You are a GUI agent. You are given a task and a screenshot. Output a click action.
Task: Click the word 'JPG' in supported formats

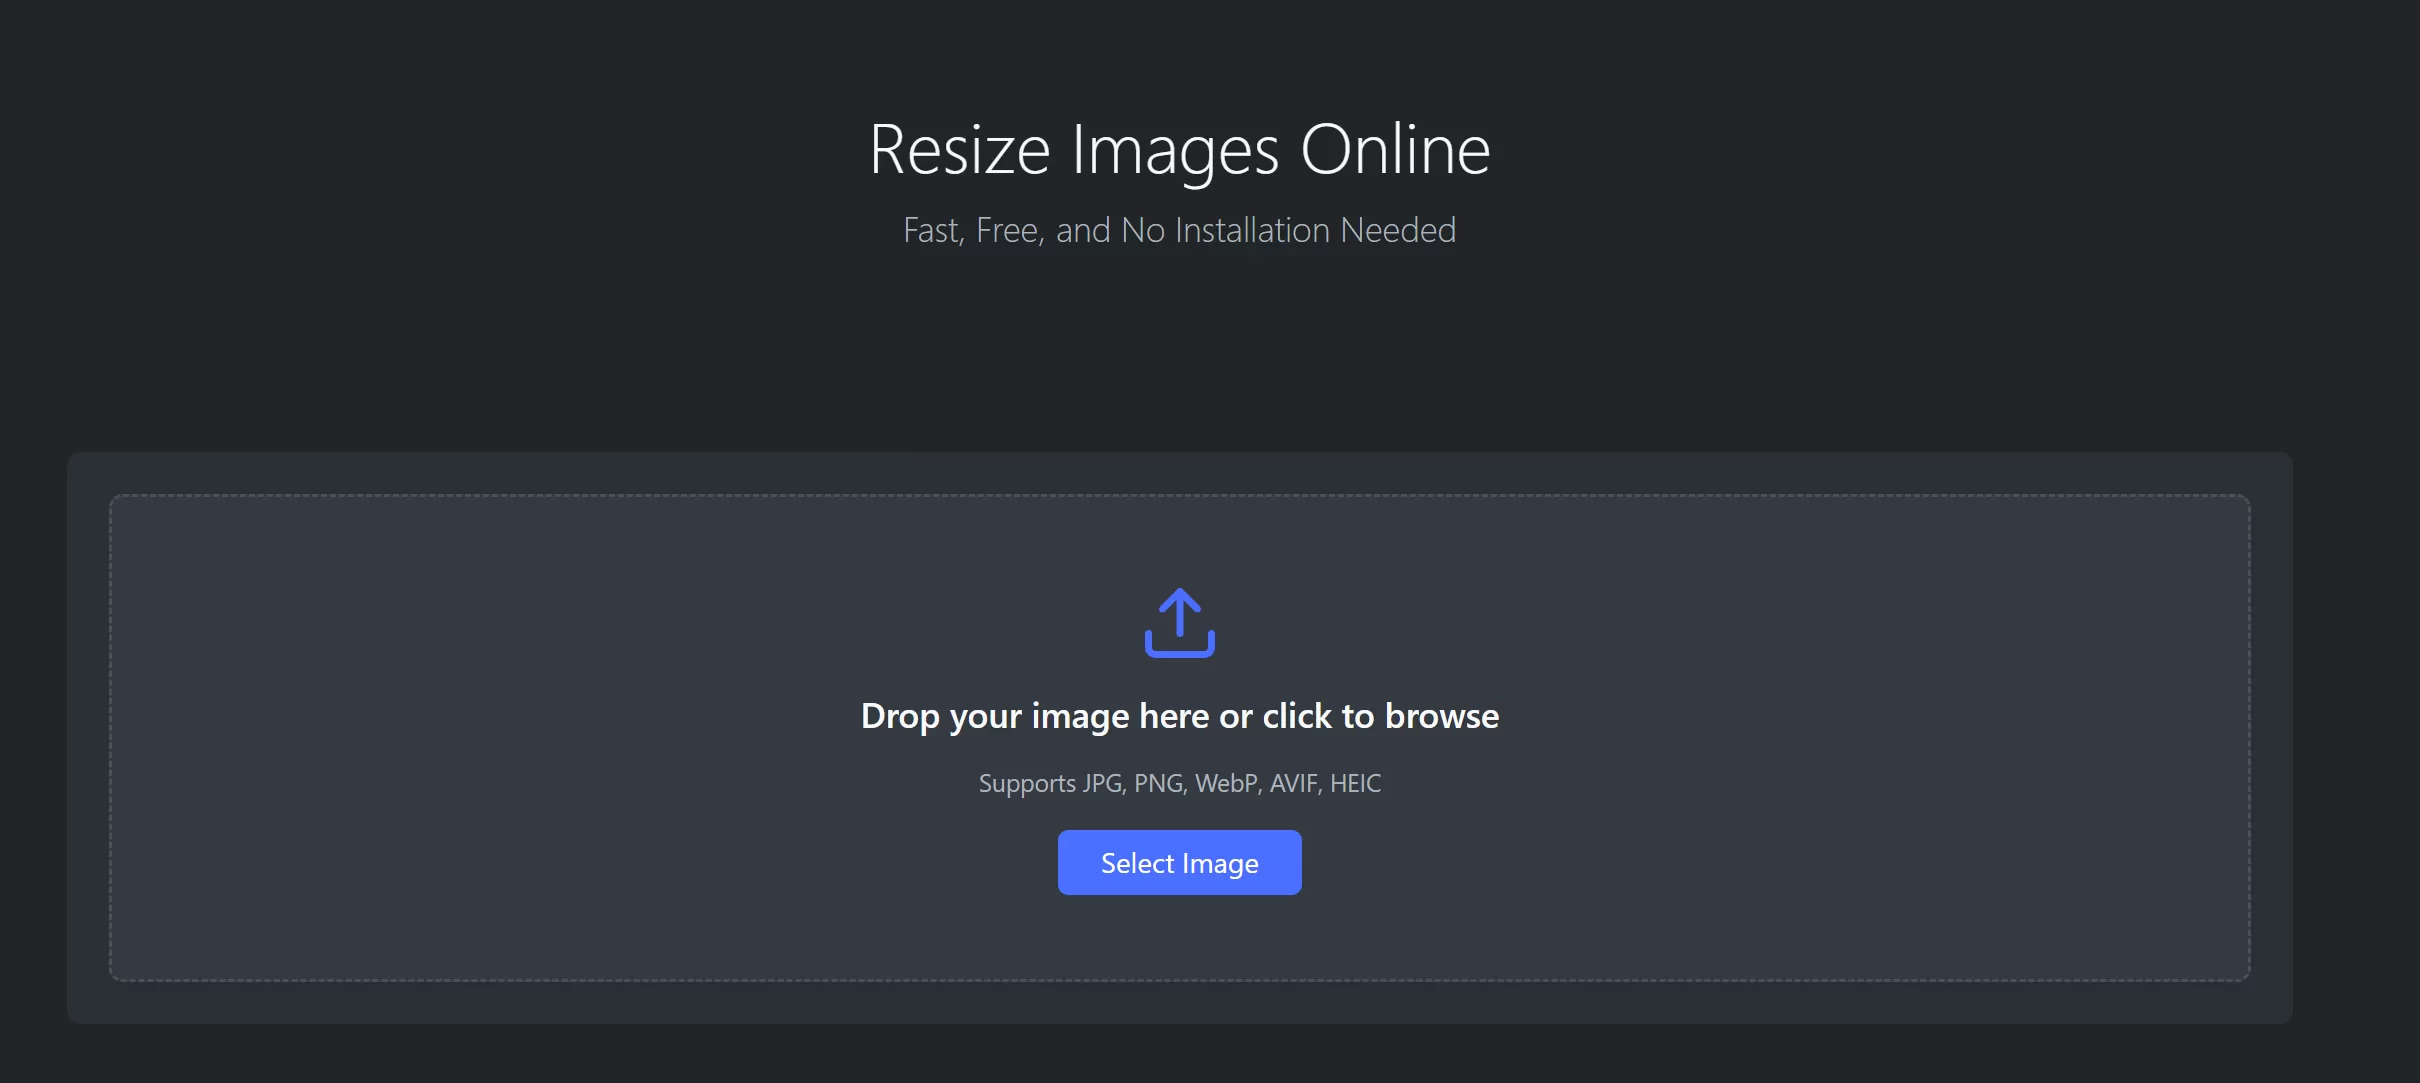(1103, 783)
